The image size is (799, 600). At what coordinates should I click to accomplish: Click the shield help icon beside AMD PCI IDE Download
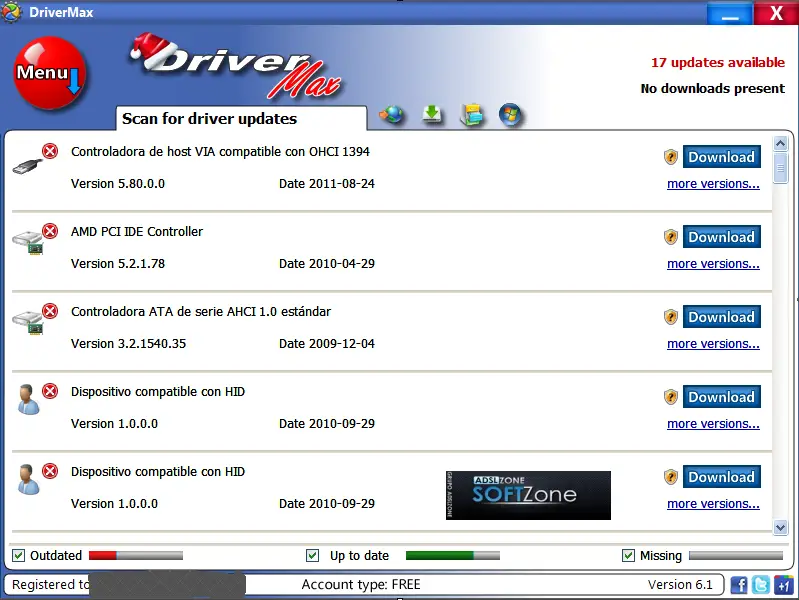tap(671, 237)
